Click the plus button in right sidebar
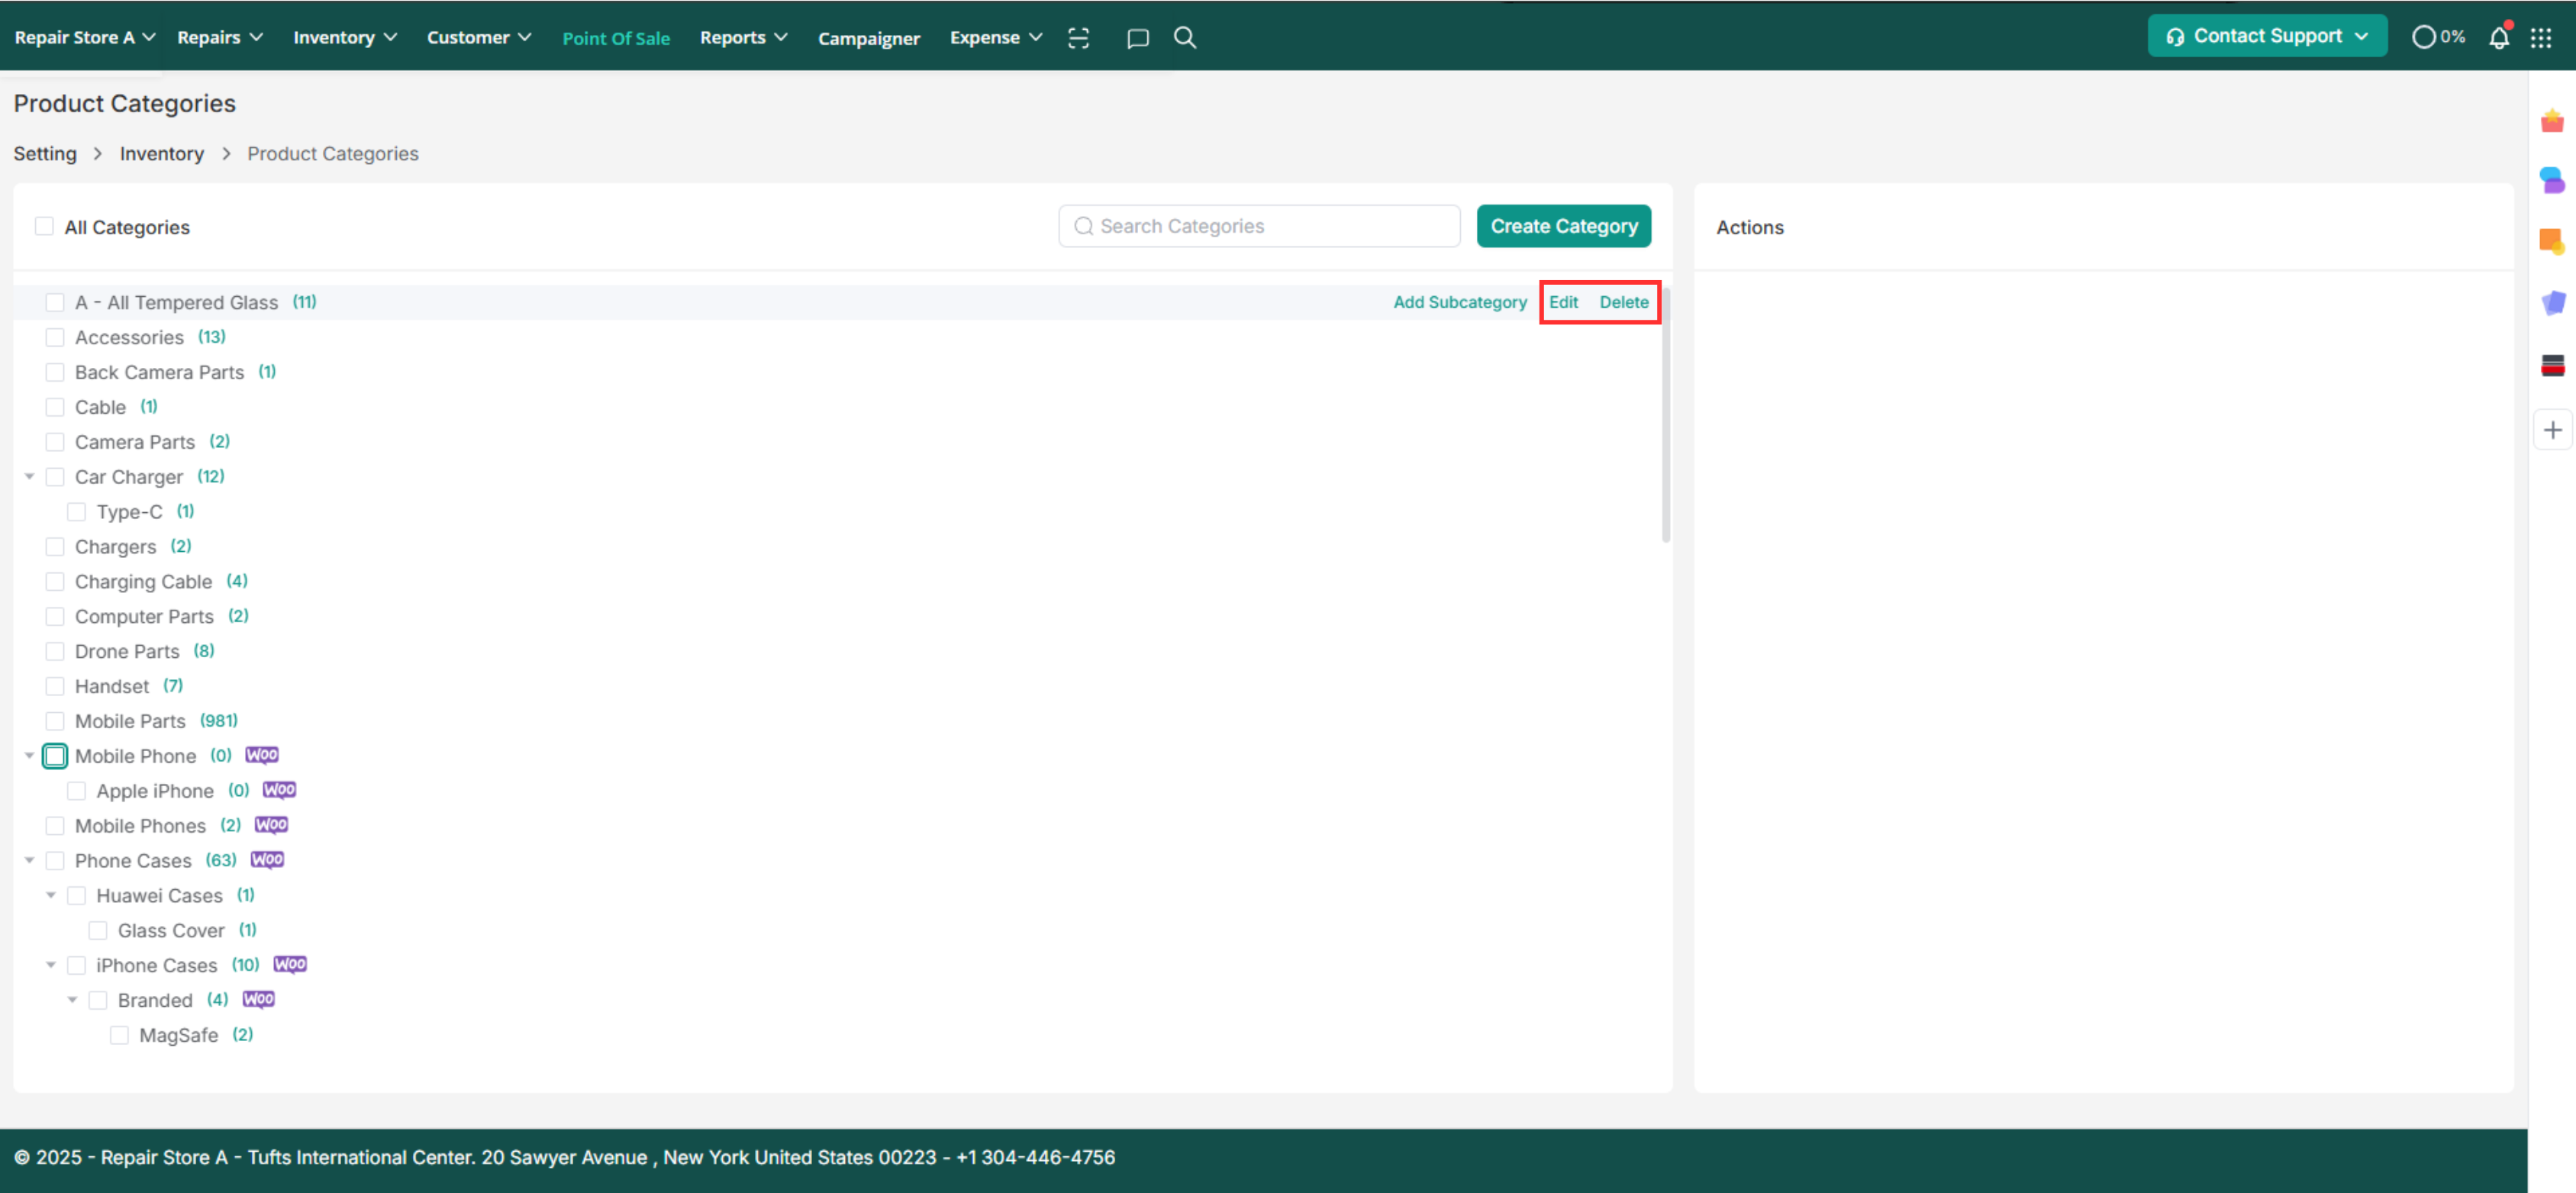Viewport: 2576px width, 1193px height. 2552,430
